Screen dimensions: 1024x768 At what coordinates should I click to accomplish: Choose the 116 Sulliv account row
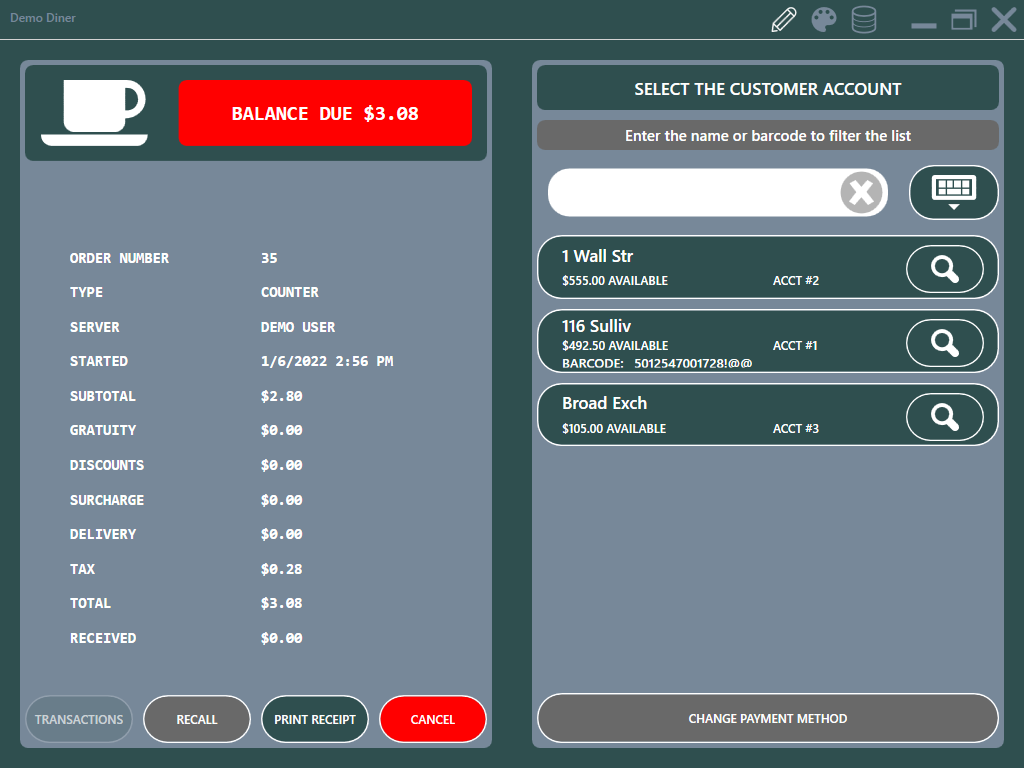point(700,343)
